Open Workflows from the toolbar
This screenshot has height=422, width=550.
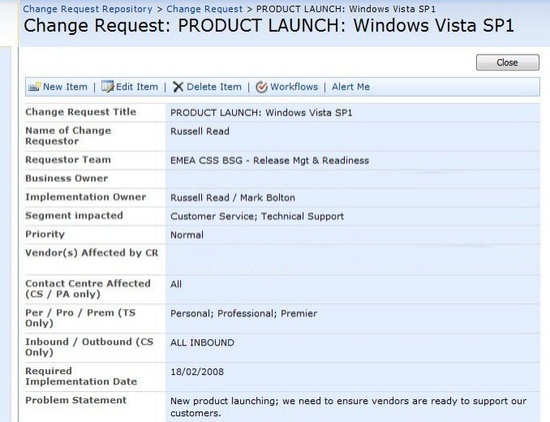[x=294, y=87]
